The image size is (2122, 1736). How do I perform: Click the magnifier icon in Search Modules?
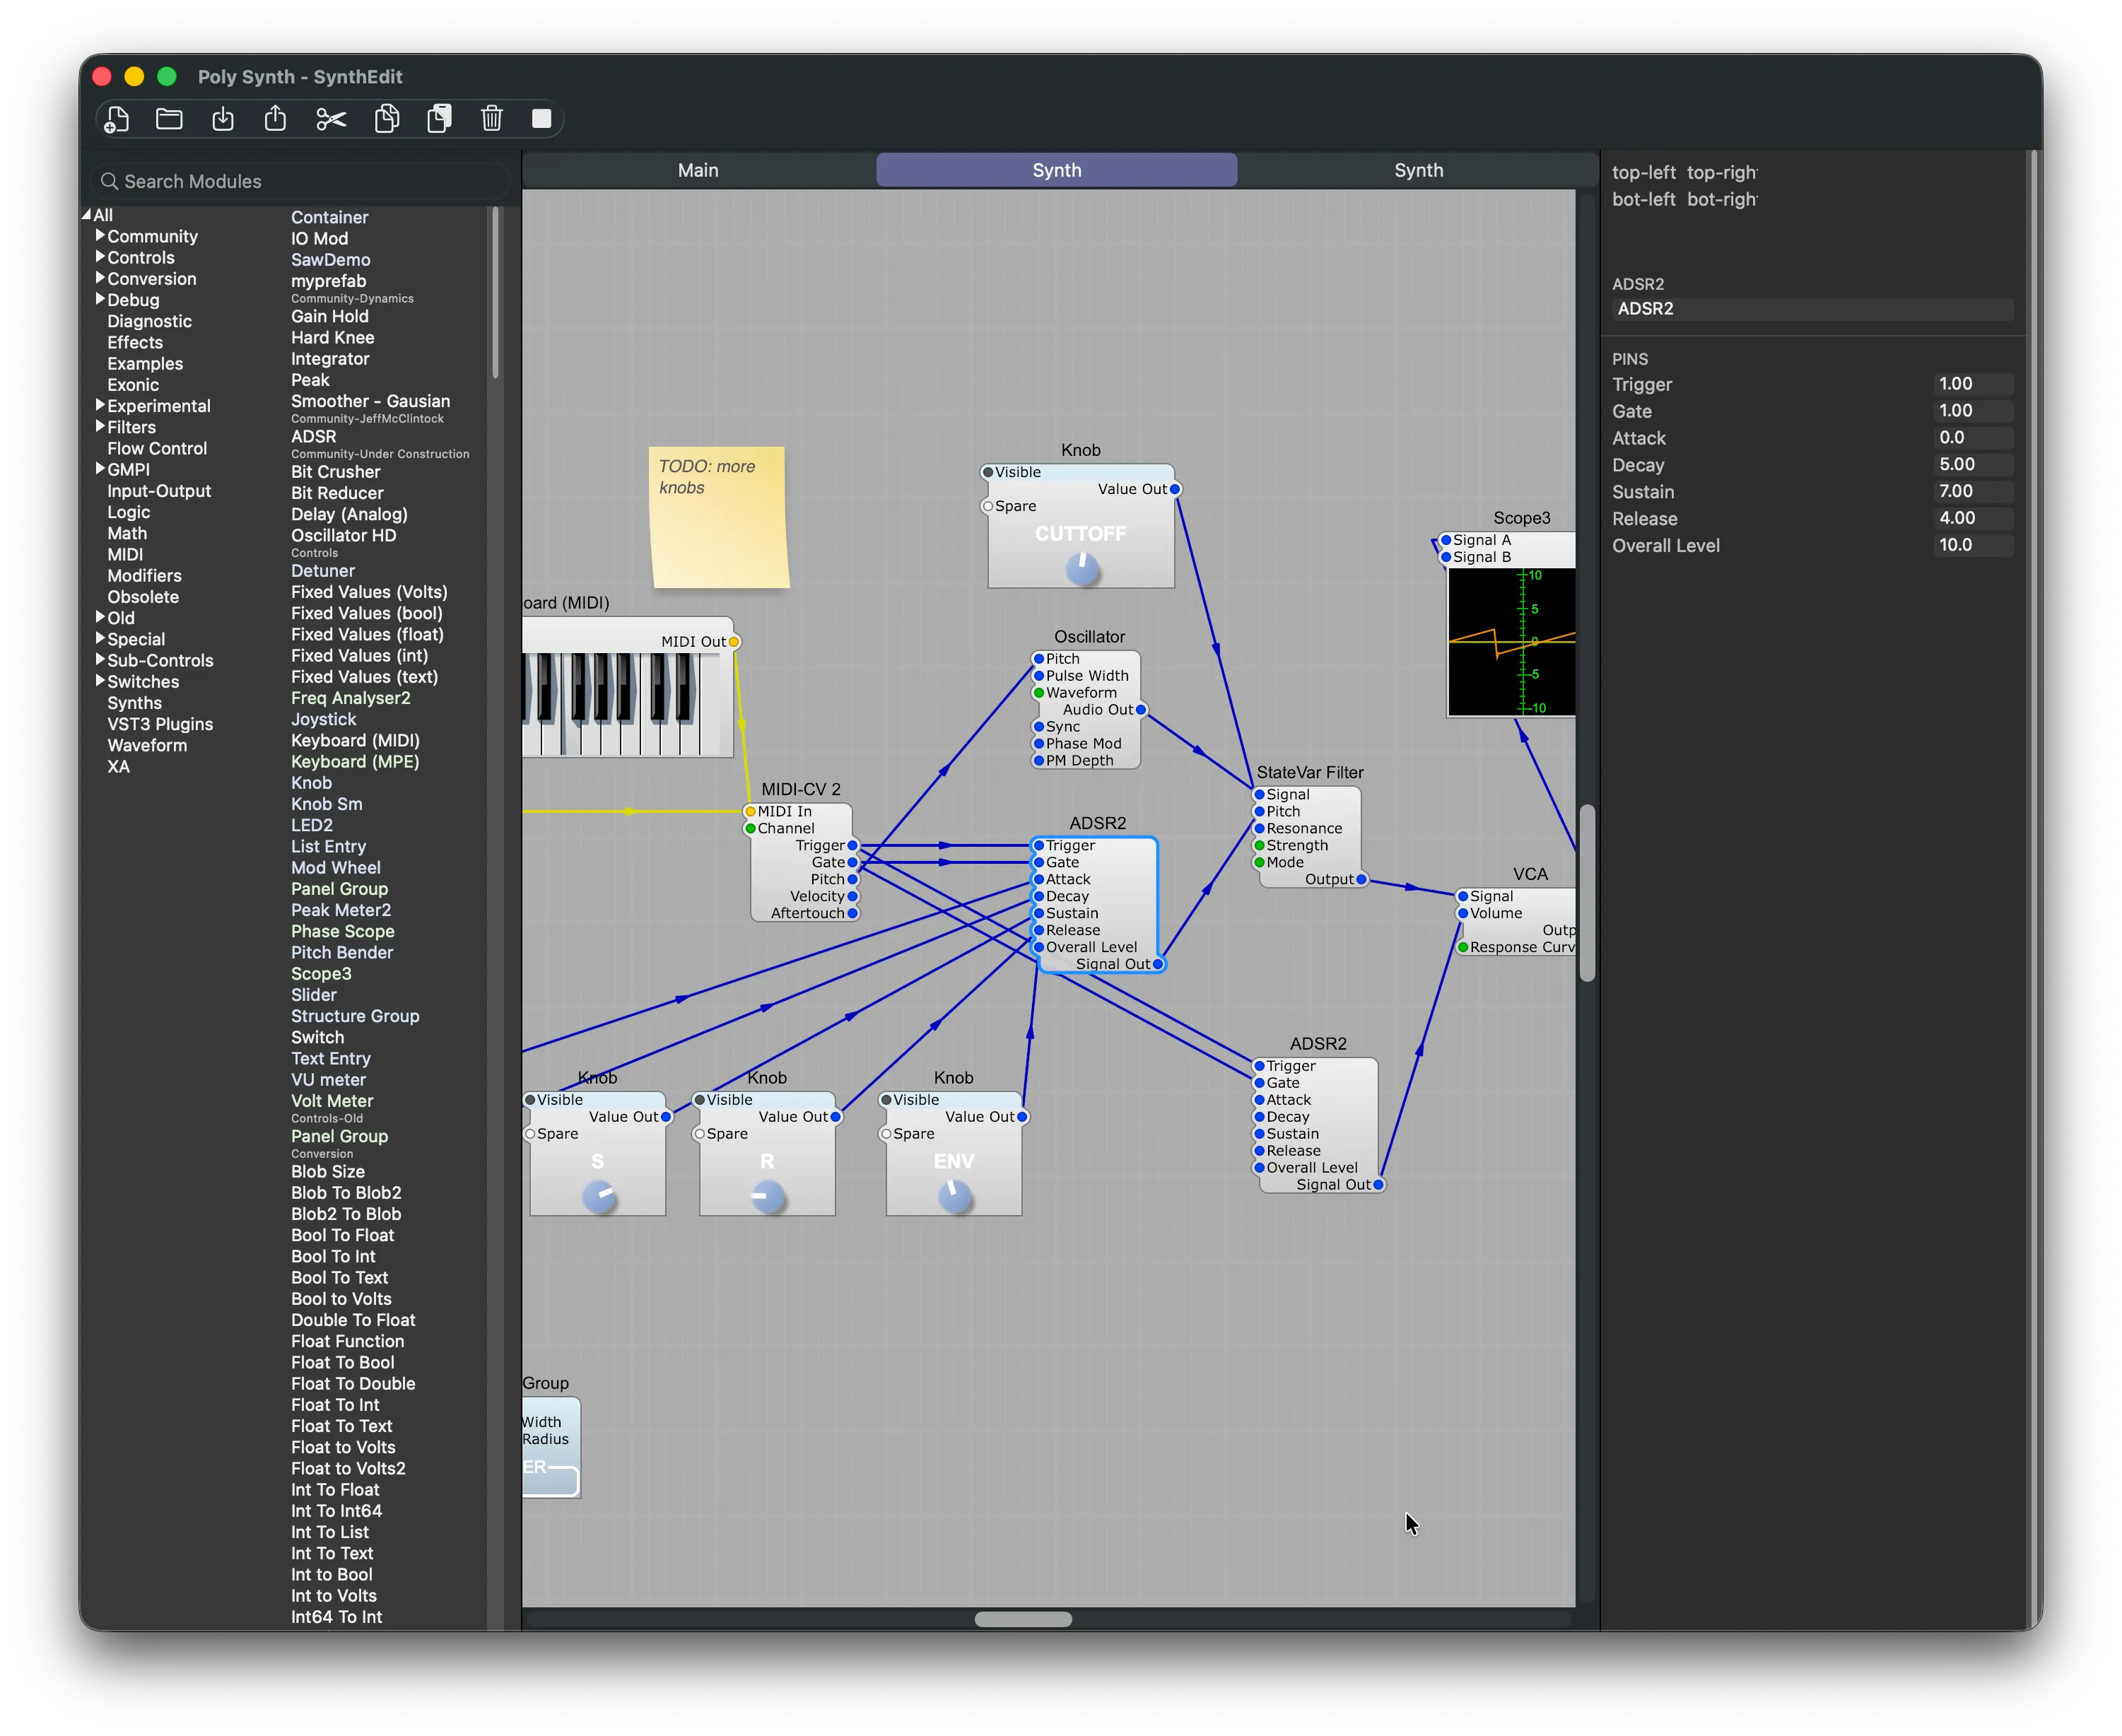(110, 181)
